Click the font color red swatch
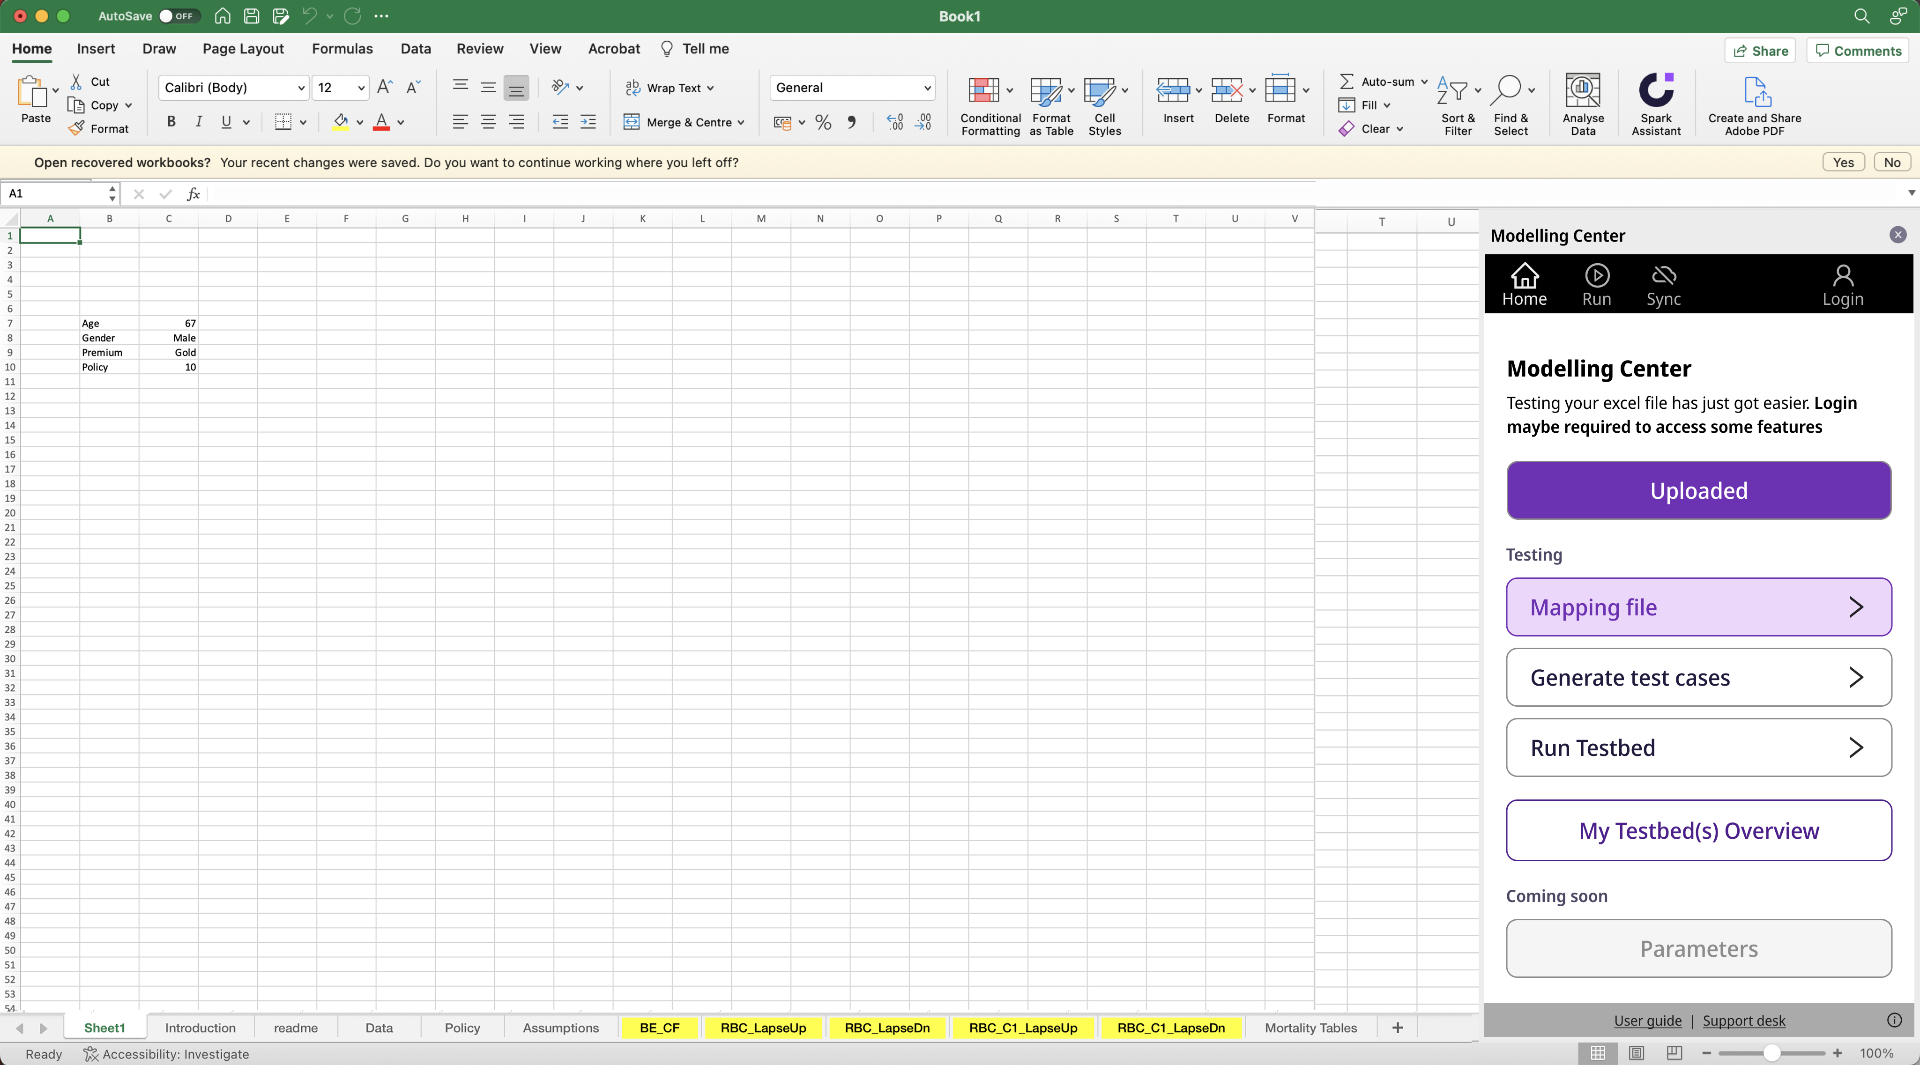 point(381,122)
